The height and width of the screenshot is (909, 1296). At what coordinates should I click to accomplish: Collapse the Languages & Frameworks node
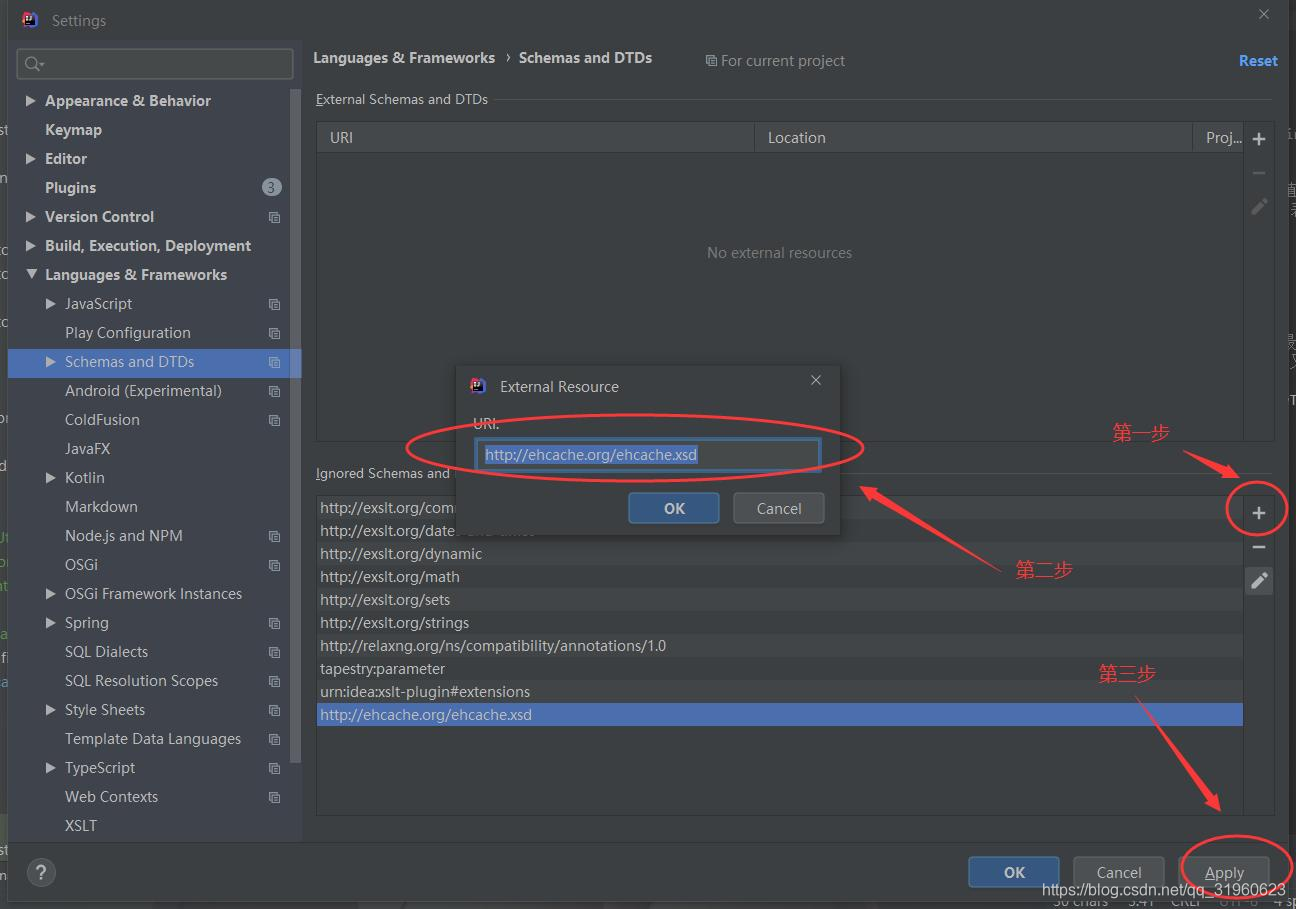click(x=31, y=275)
